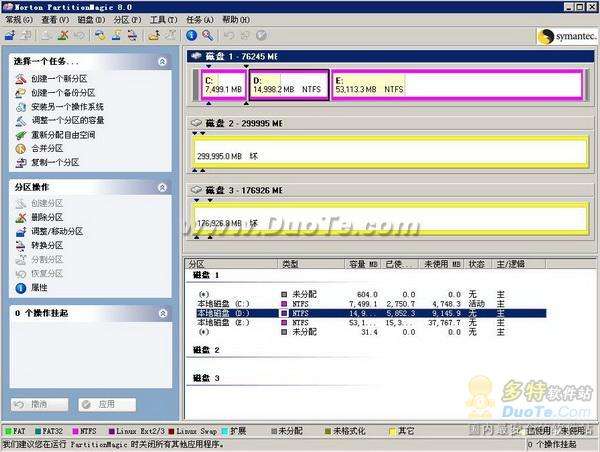Click the greyed apply checkmark toolbar icon
The width and height of the screenshot is (600, 452).
[x=261, y=35]
